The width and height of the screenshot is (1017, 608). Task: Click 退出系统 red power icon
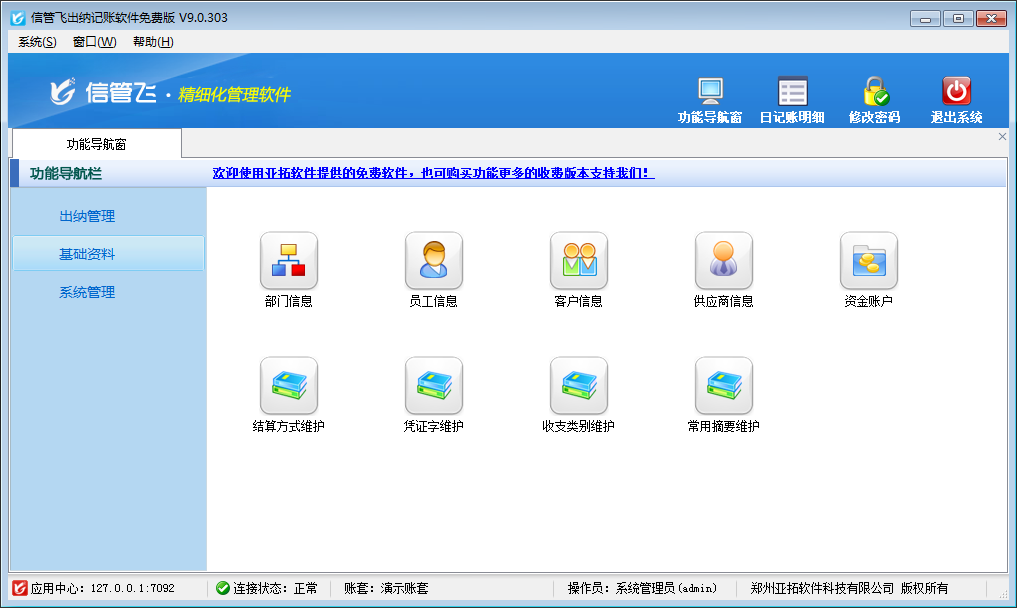point(957,92)
